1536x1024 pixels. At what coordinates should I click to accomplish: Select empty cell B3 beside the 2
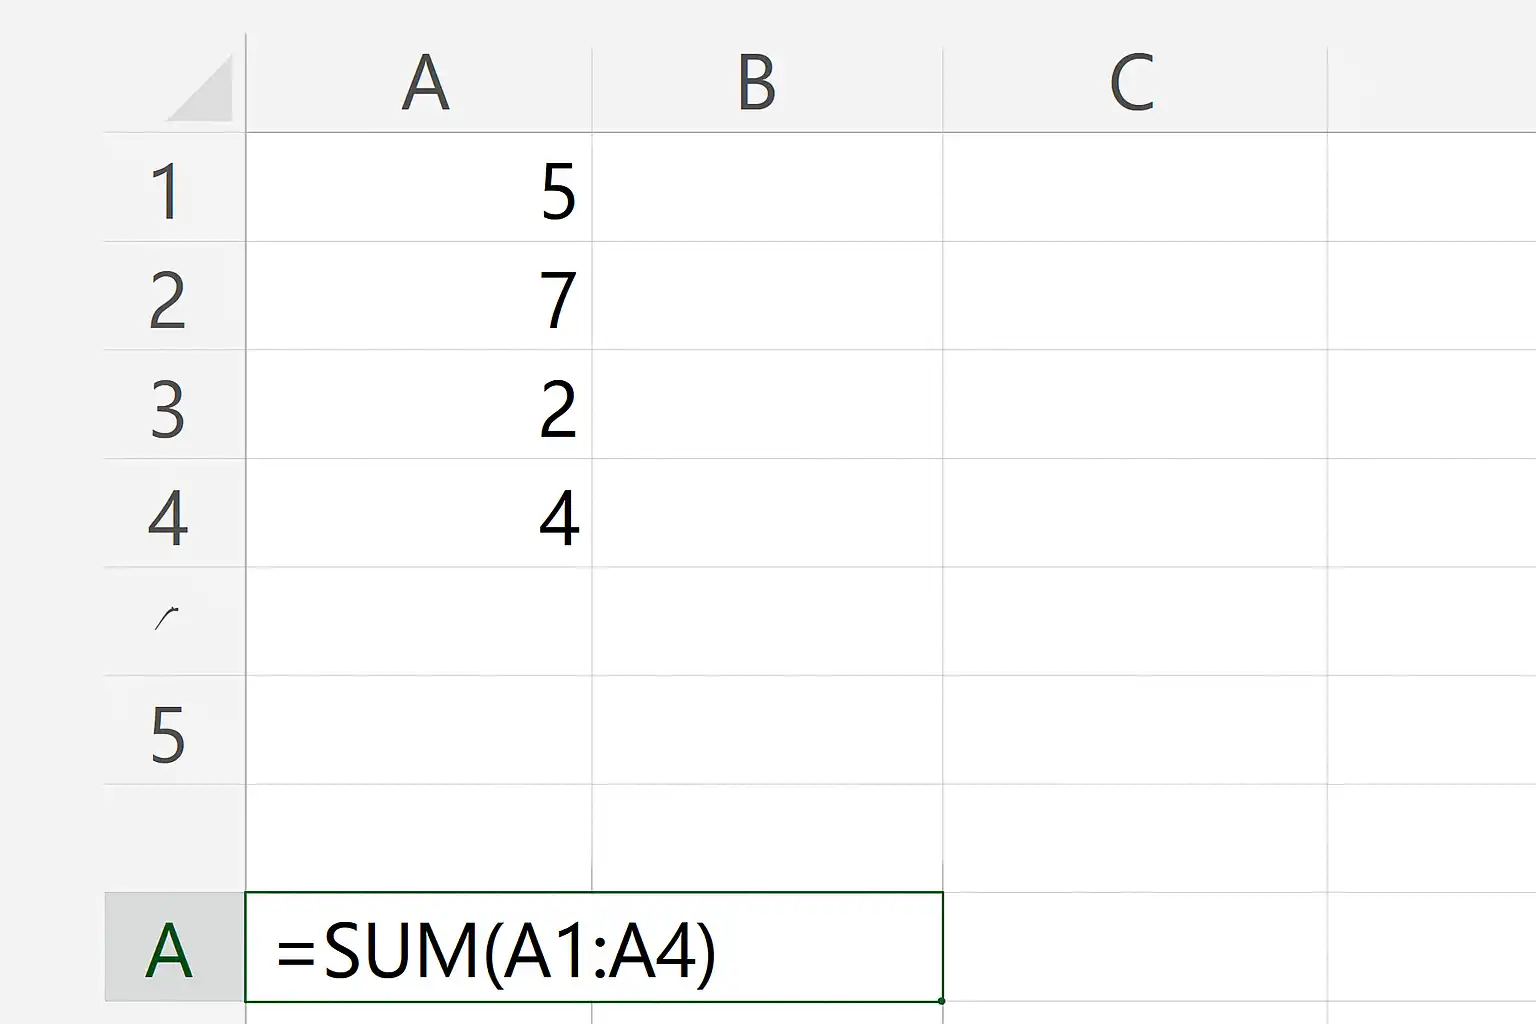coord(767,404)
